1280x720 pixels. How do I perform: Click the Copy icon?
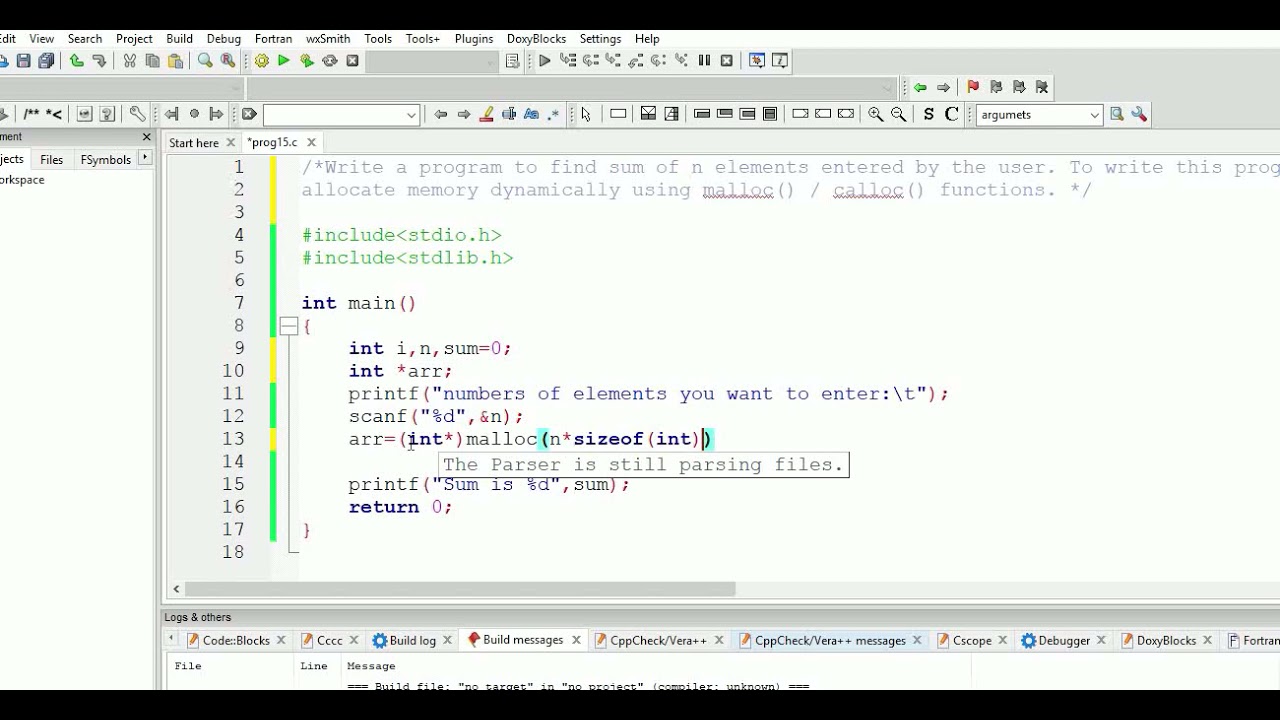[x=152, y=61]
